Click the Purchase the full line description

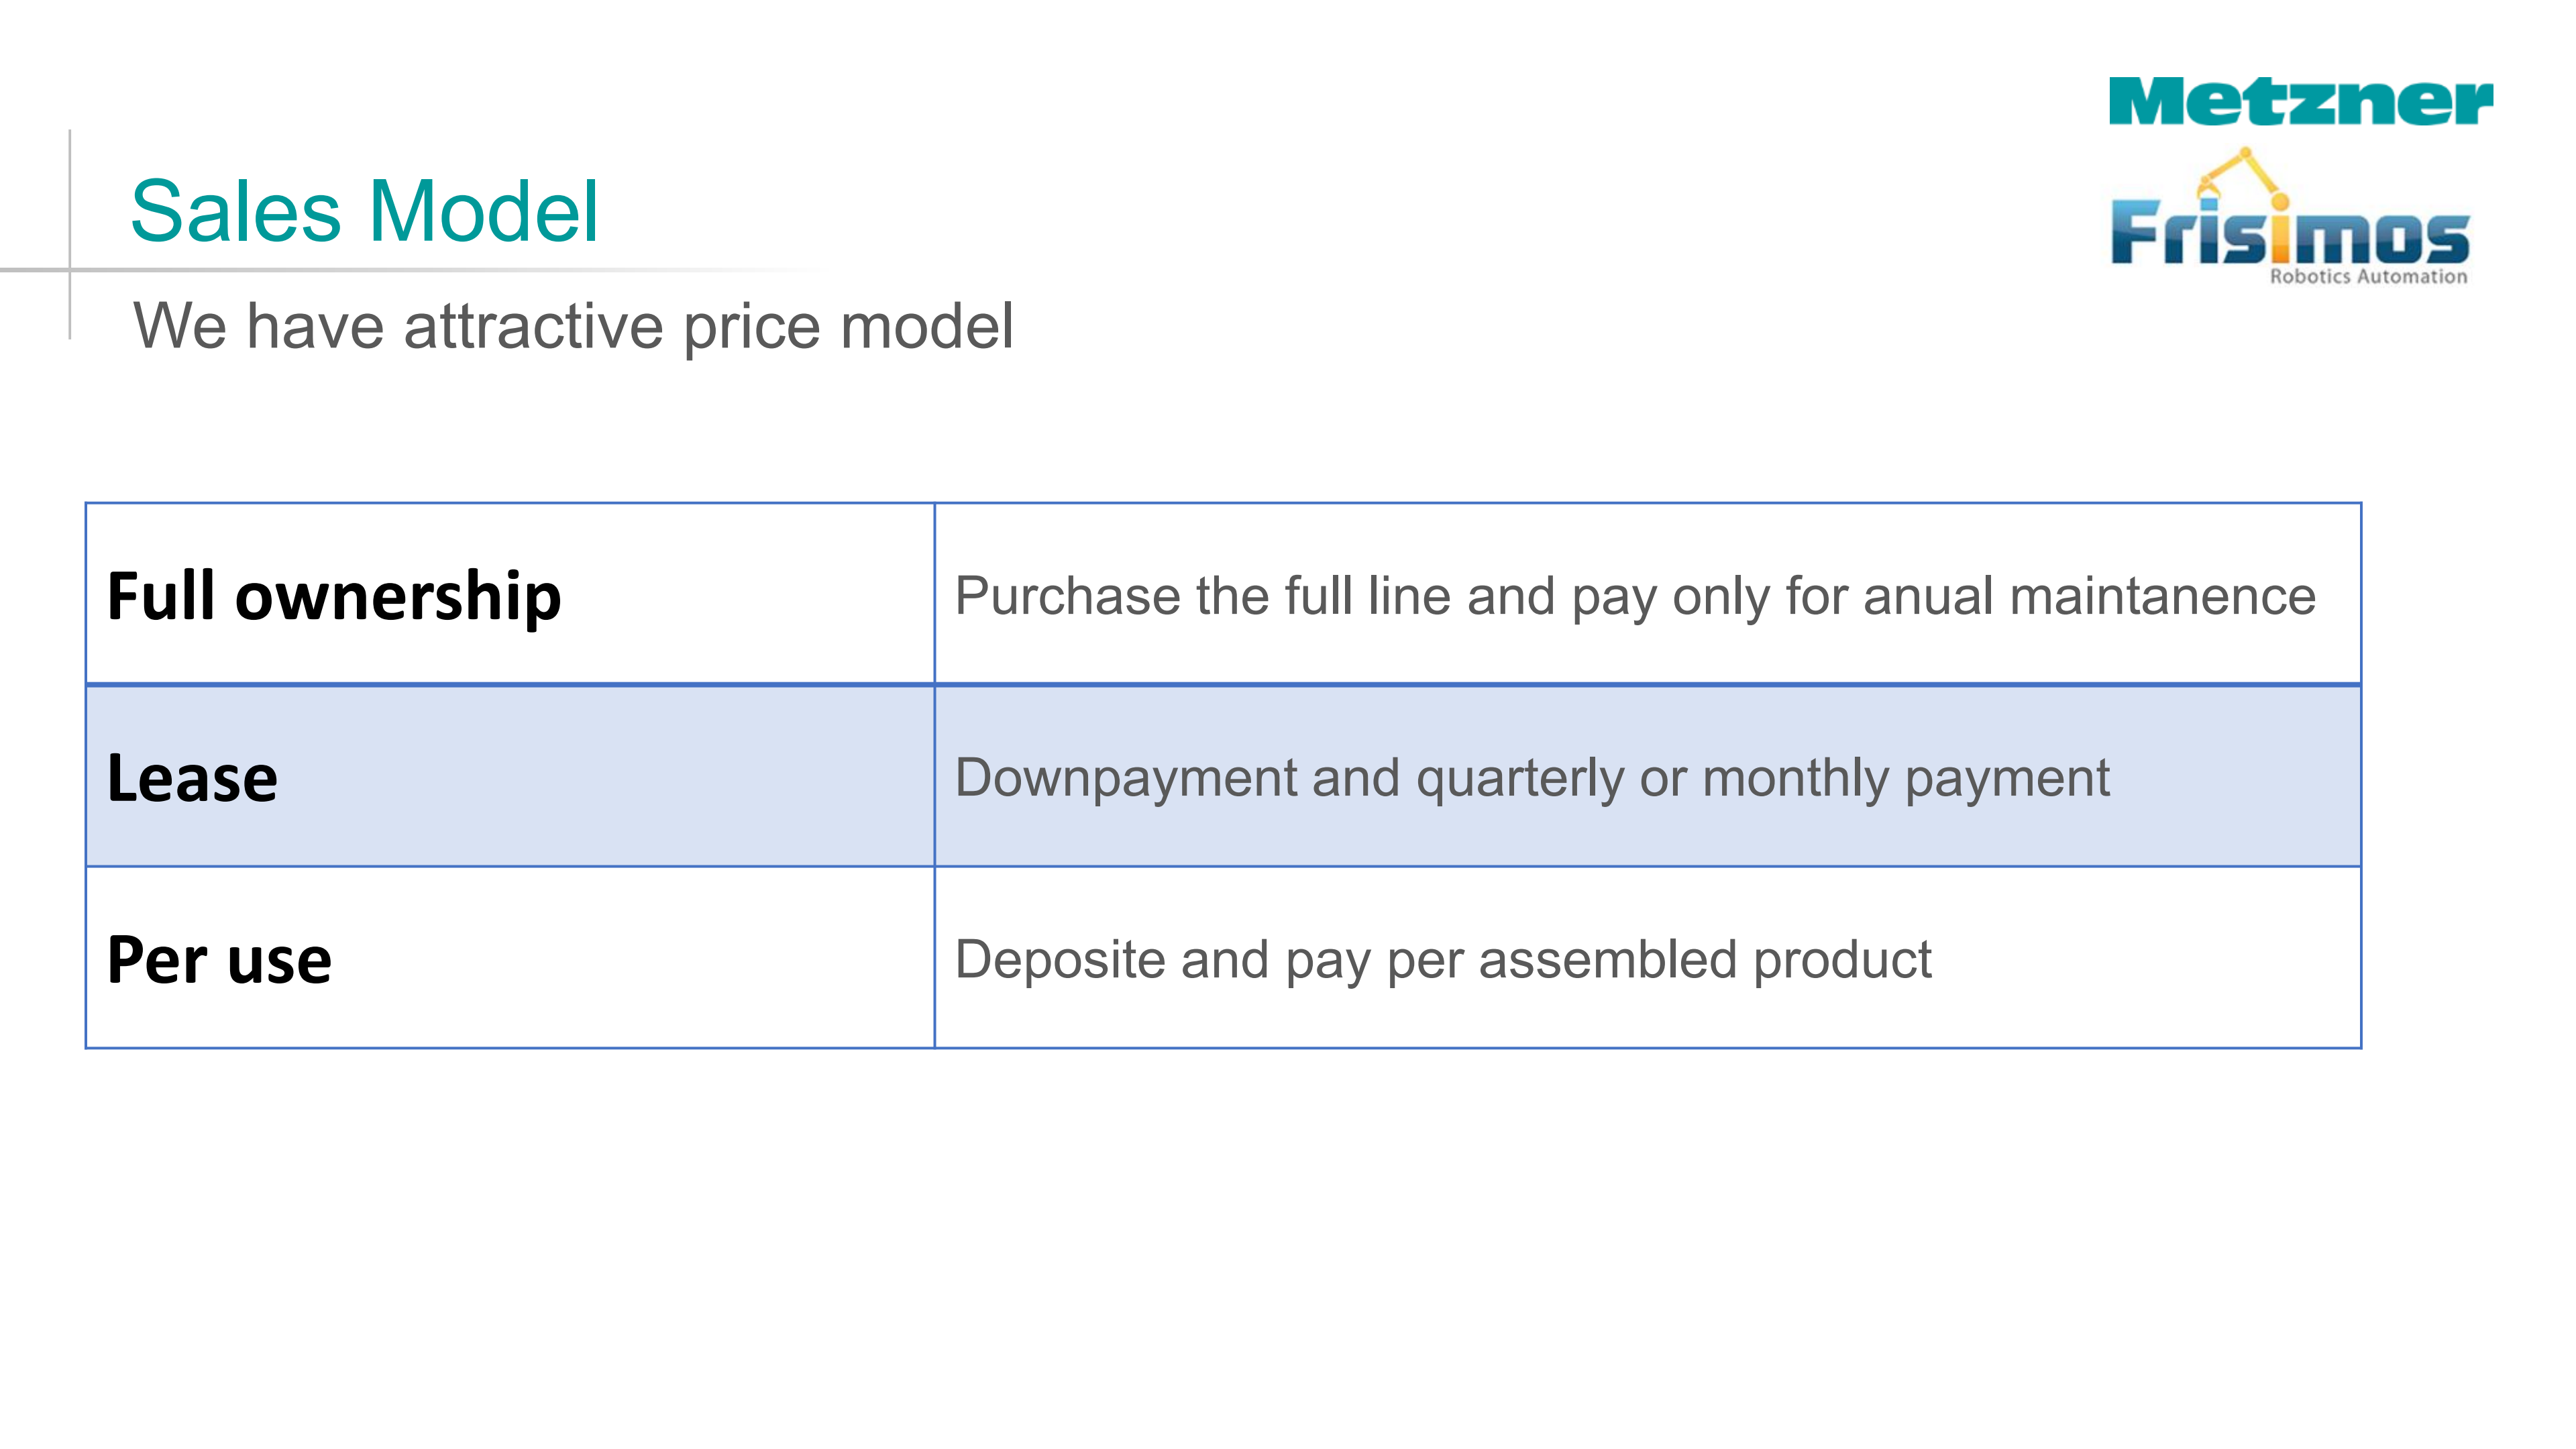[x=1634, y=596]
